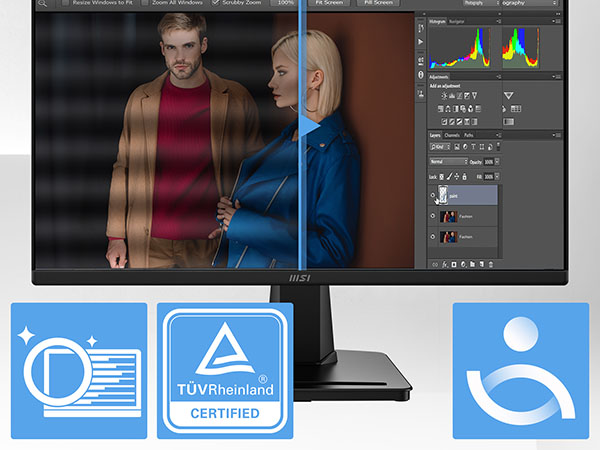This screenshot has width=600, height=450.
Task: Click Create new layer icon
Action: [482, 264]
